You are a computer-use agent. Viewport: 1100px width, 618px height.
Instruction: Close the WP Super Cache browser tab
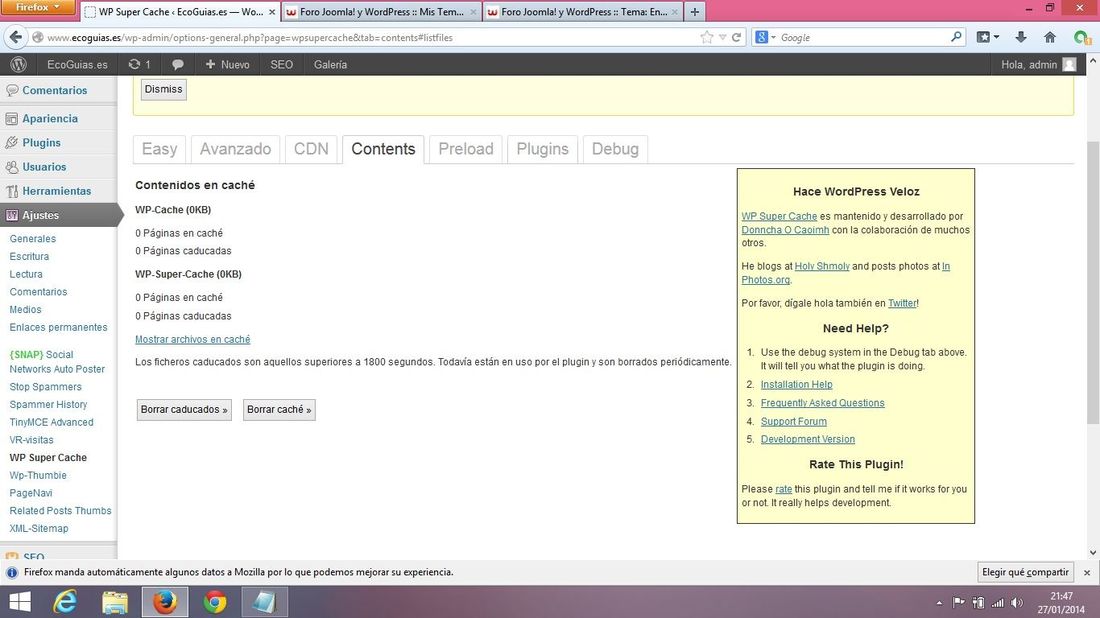[271, 12]
